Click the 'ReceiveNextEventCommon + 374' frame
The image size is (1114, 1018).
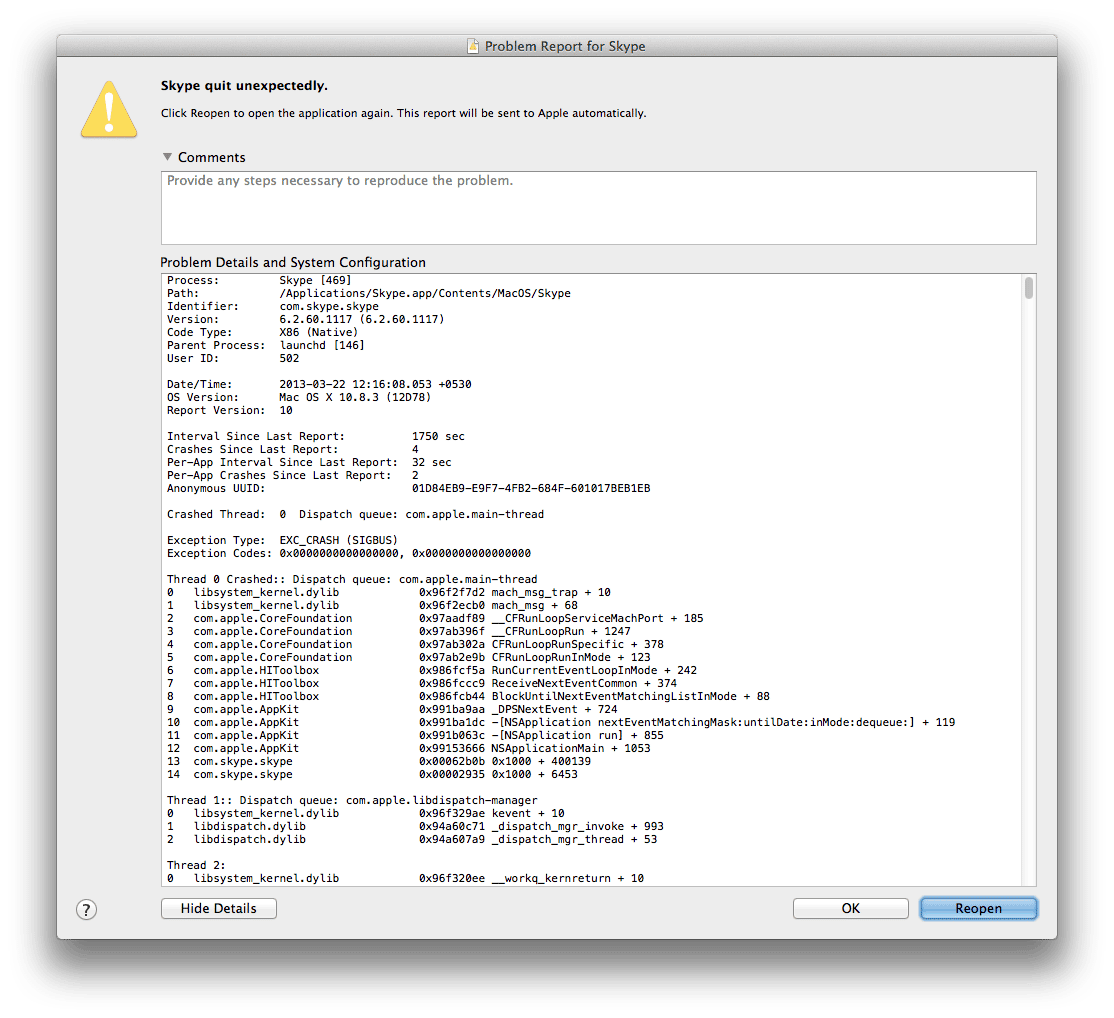pyautogui.click(x=422, y=683)
